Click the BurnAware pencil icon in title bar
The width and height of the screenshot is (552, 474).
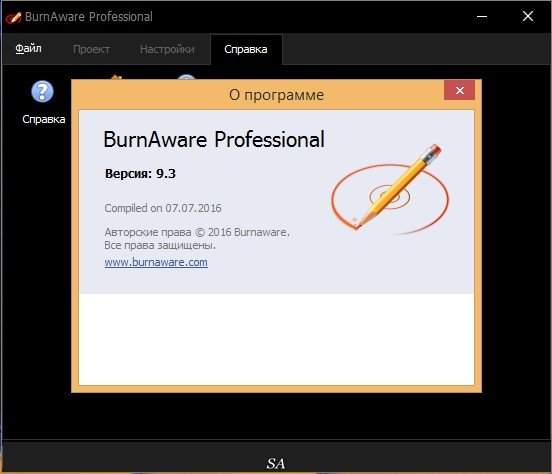pos(13,17)
